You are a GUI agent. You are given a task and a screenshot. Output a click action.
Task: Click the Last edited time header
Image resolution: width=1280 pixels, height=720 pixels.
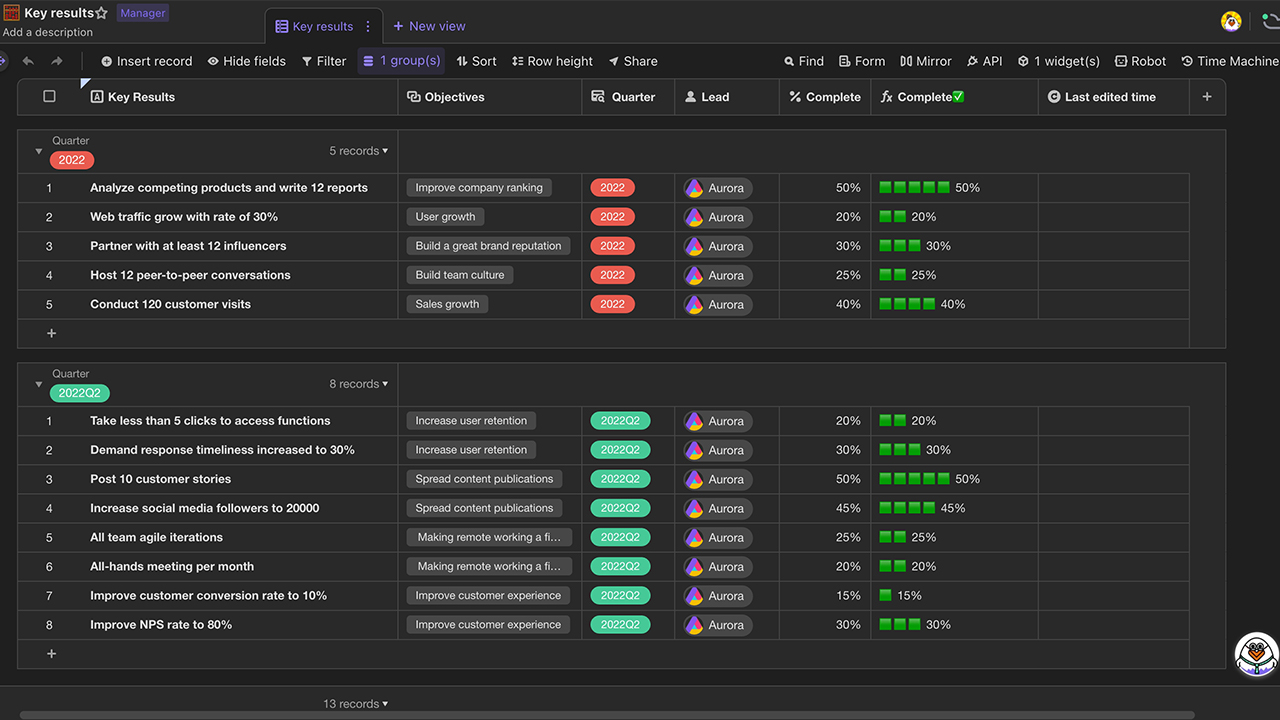click(x=1113, y=97)
